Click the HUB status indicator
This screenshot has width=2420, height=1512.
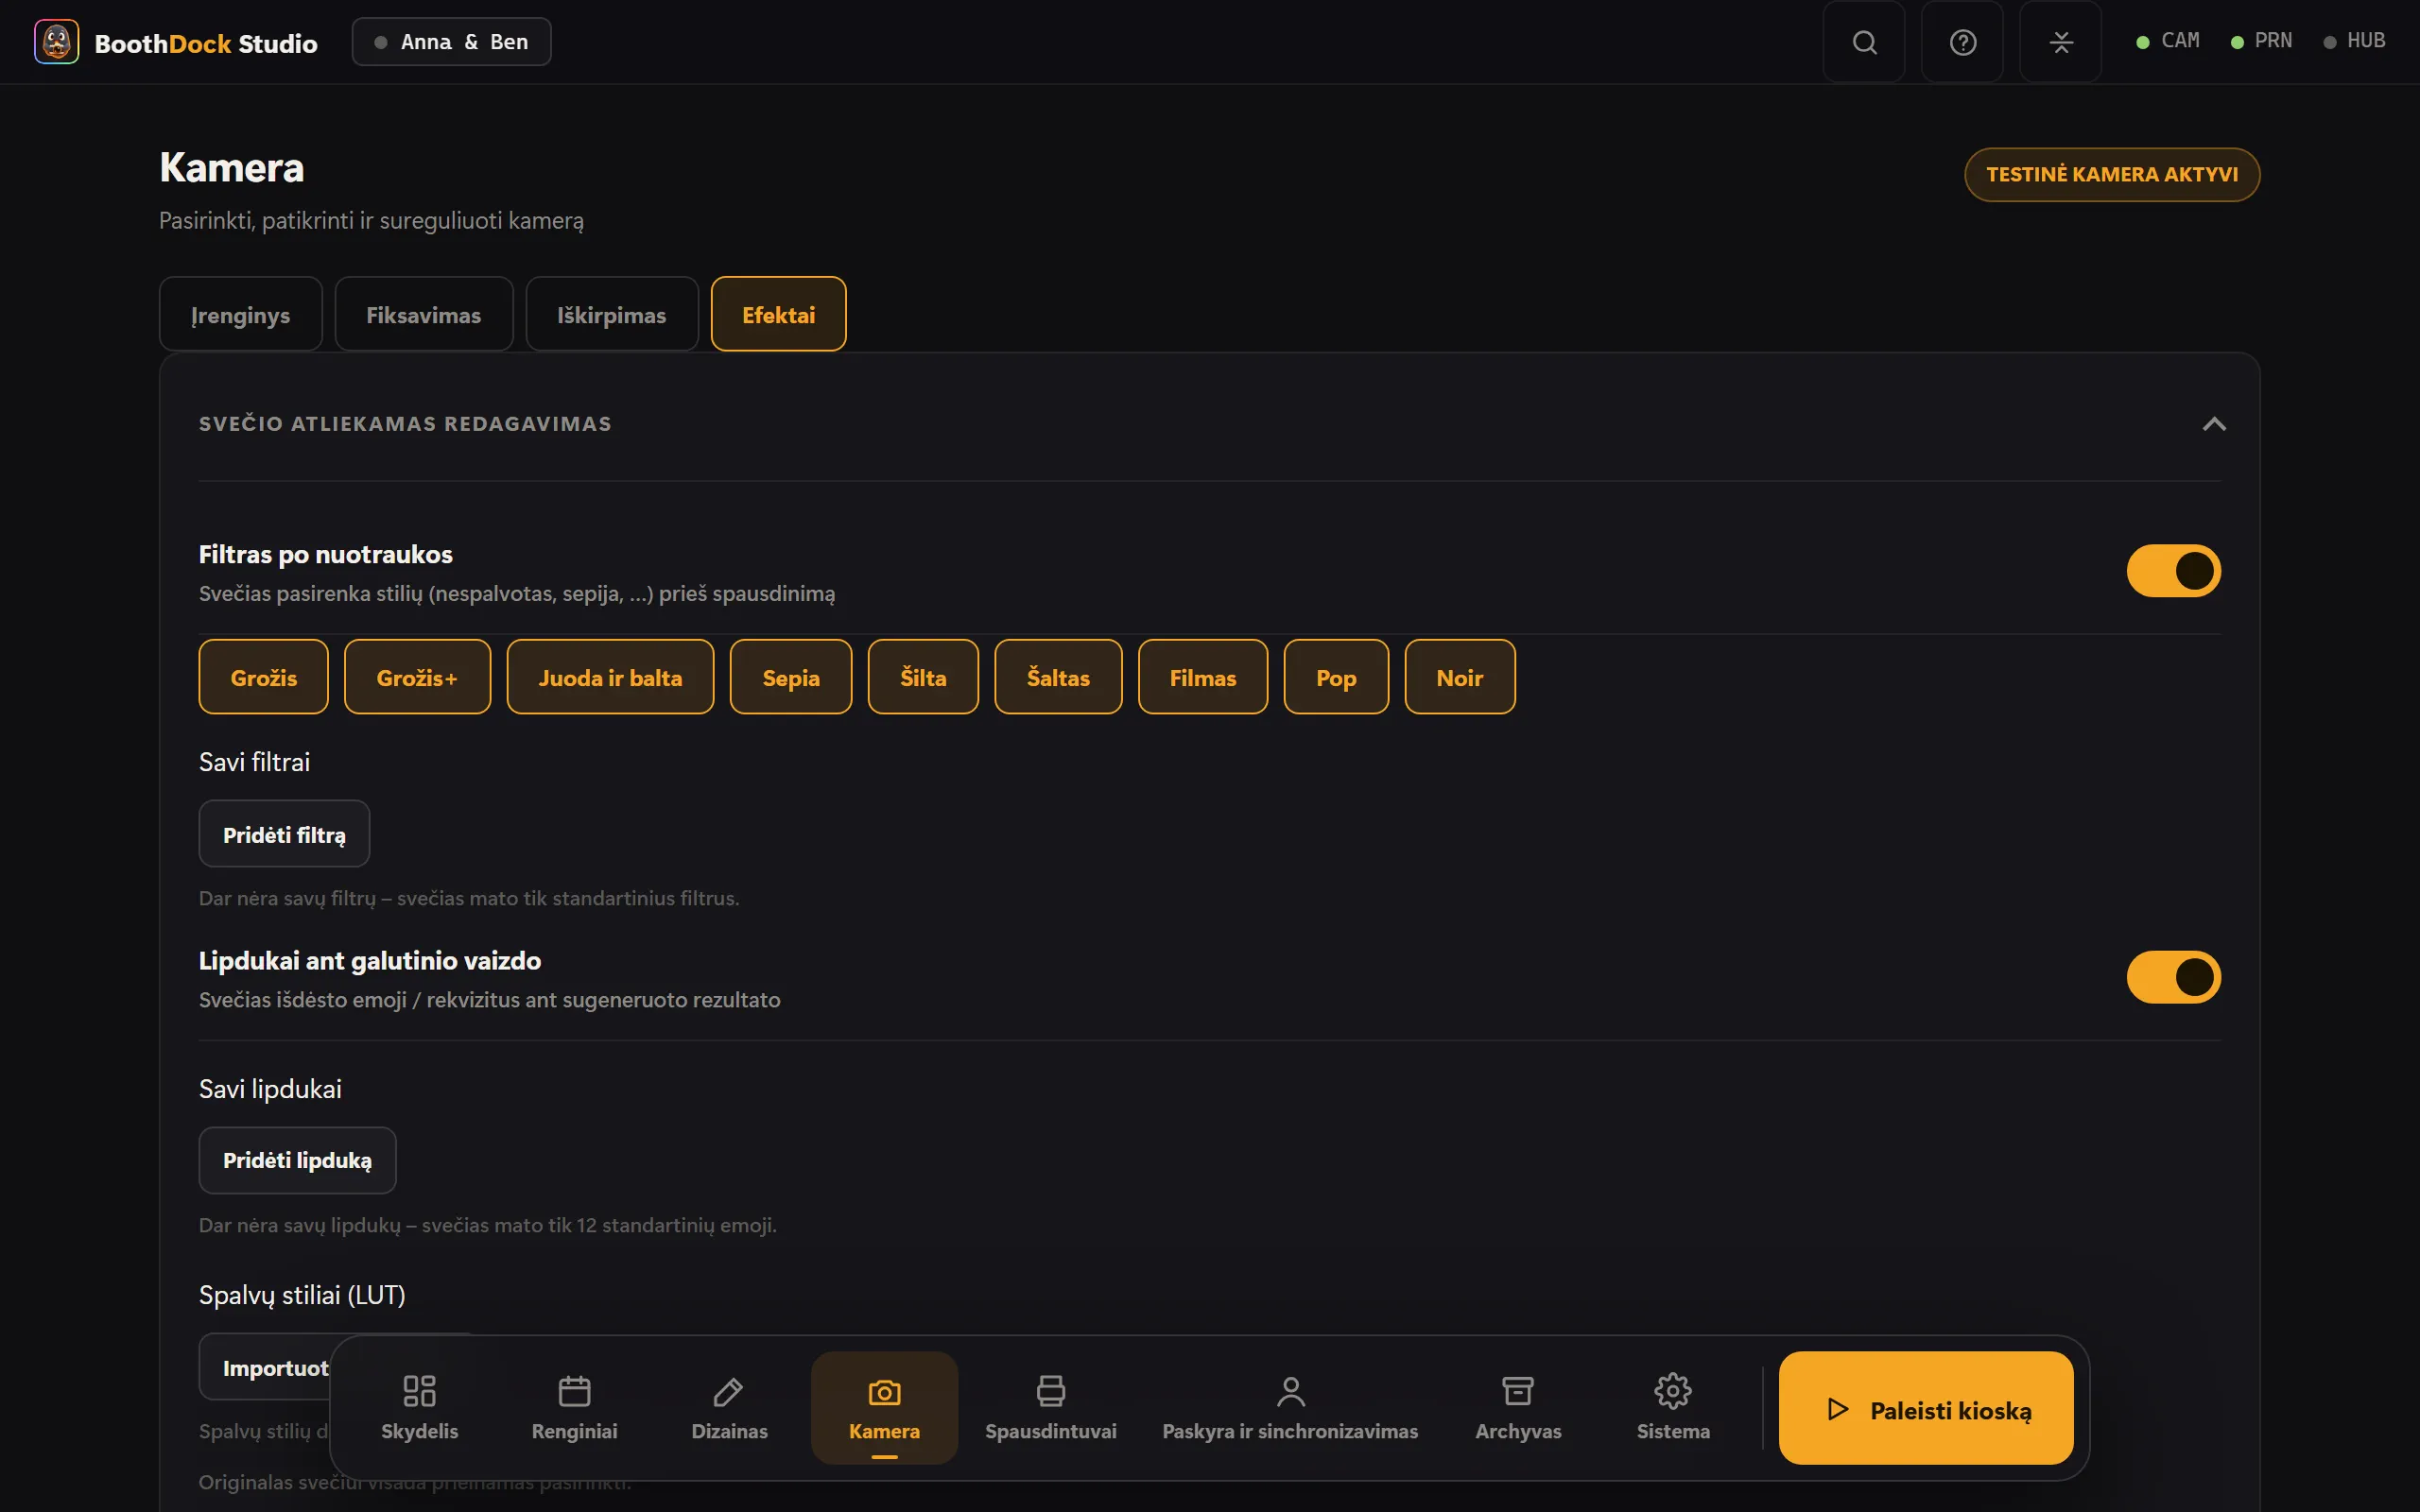[2355, 41]
